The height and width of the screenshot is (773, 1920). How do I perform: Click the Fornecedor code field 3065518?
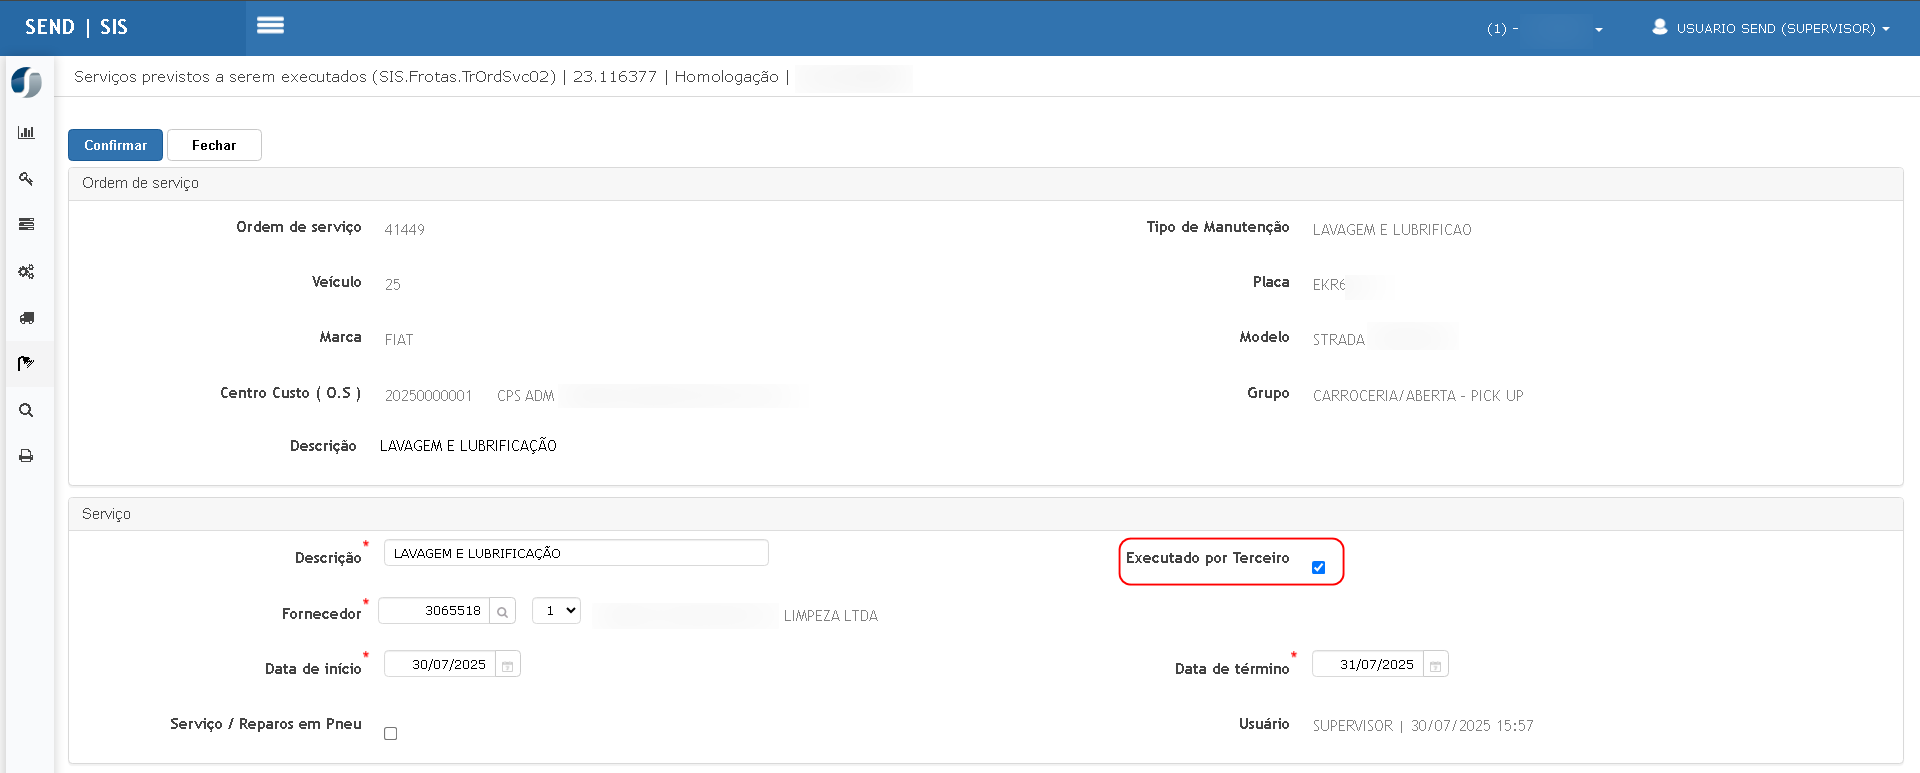(x=434, y=611)
